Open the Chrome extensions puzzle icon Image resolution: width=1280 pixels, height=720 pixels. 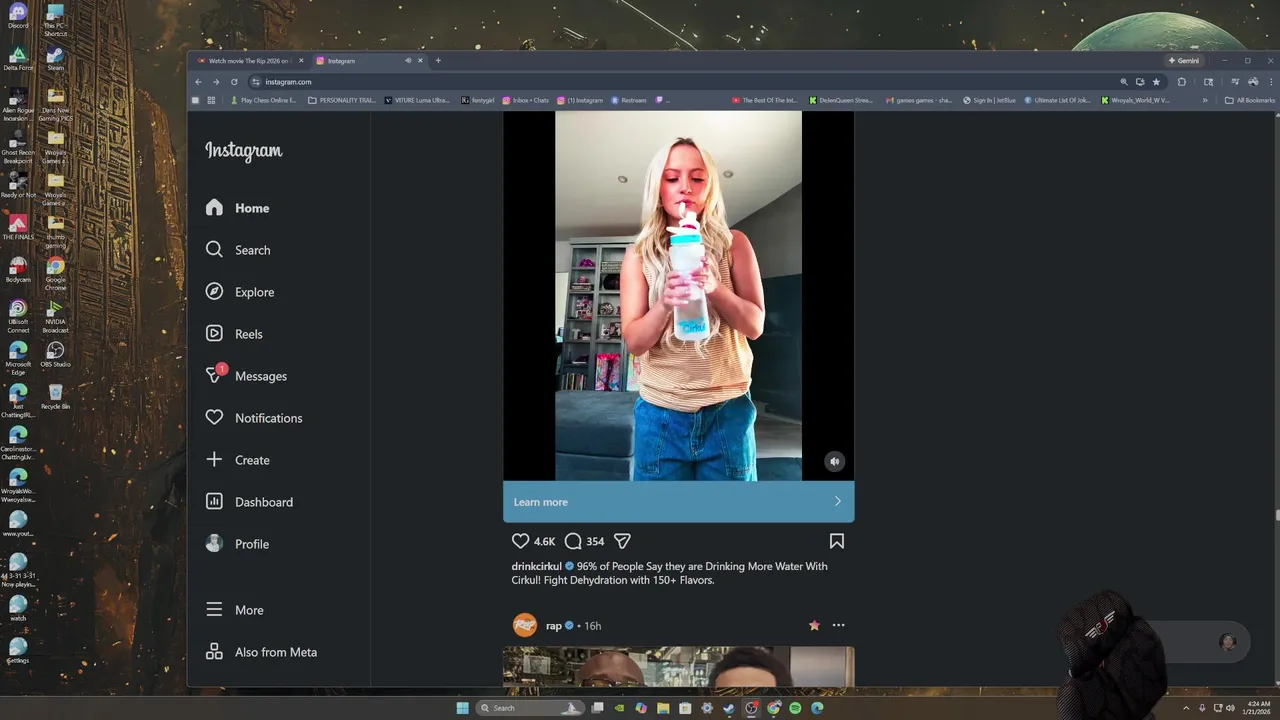click(x=1182, y=82)
